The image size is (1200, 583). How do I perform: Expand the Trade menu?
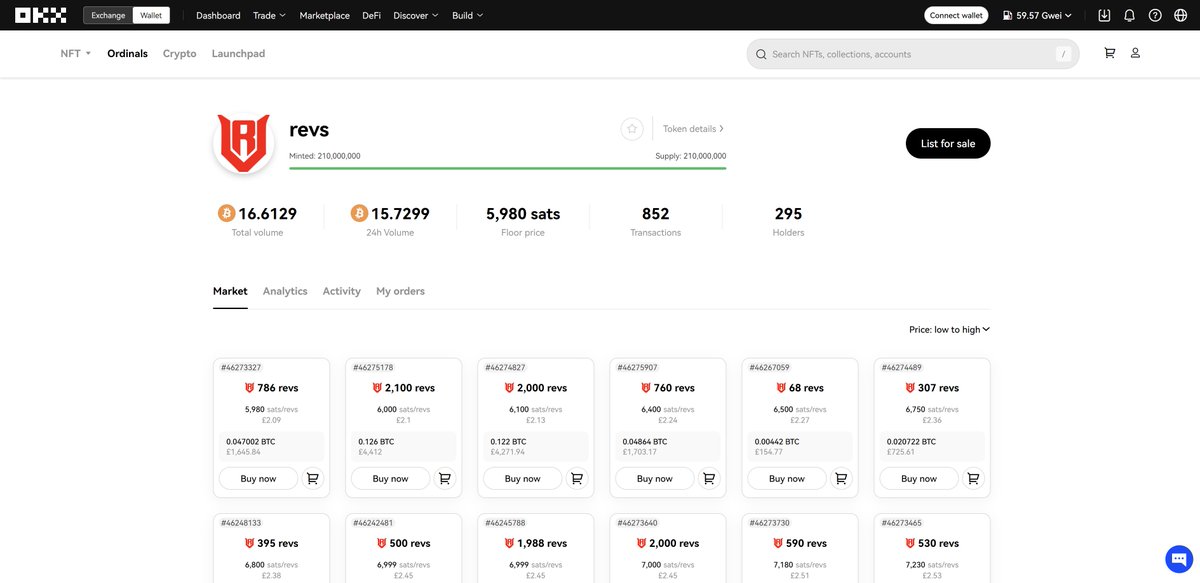269,15
